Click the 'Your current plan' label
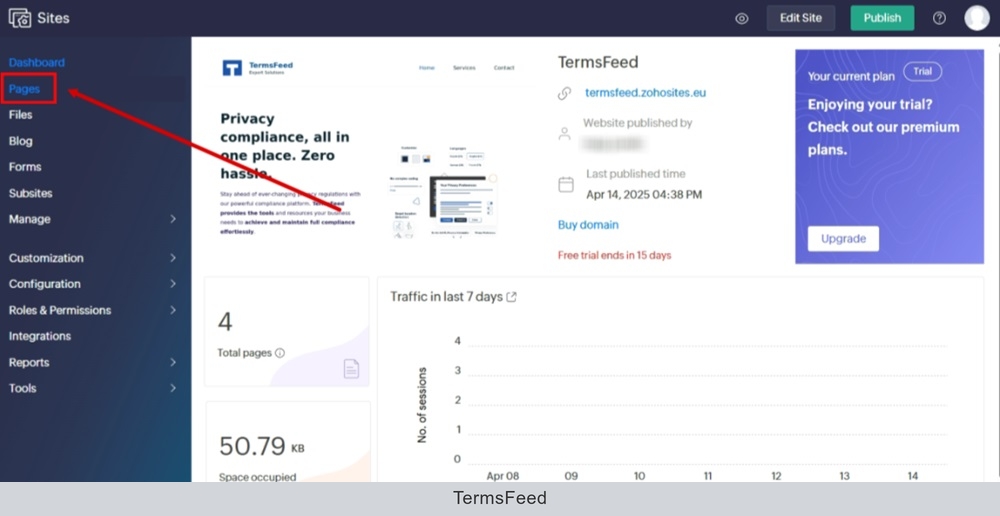This screenshot has width=1000, height=516. [x=851, y=76]
